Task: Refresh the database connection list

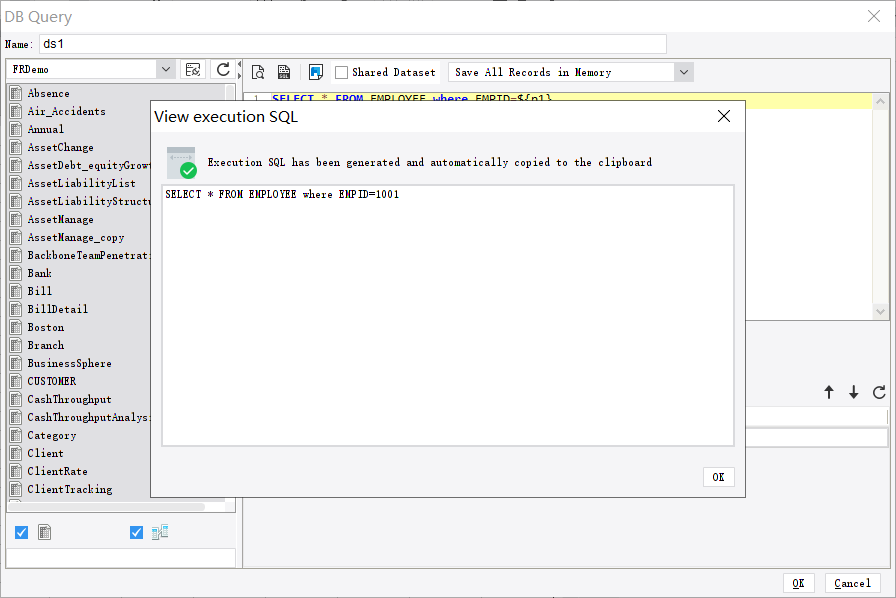Action: click(x=222, y=69)
